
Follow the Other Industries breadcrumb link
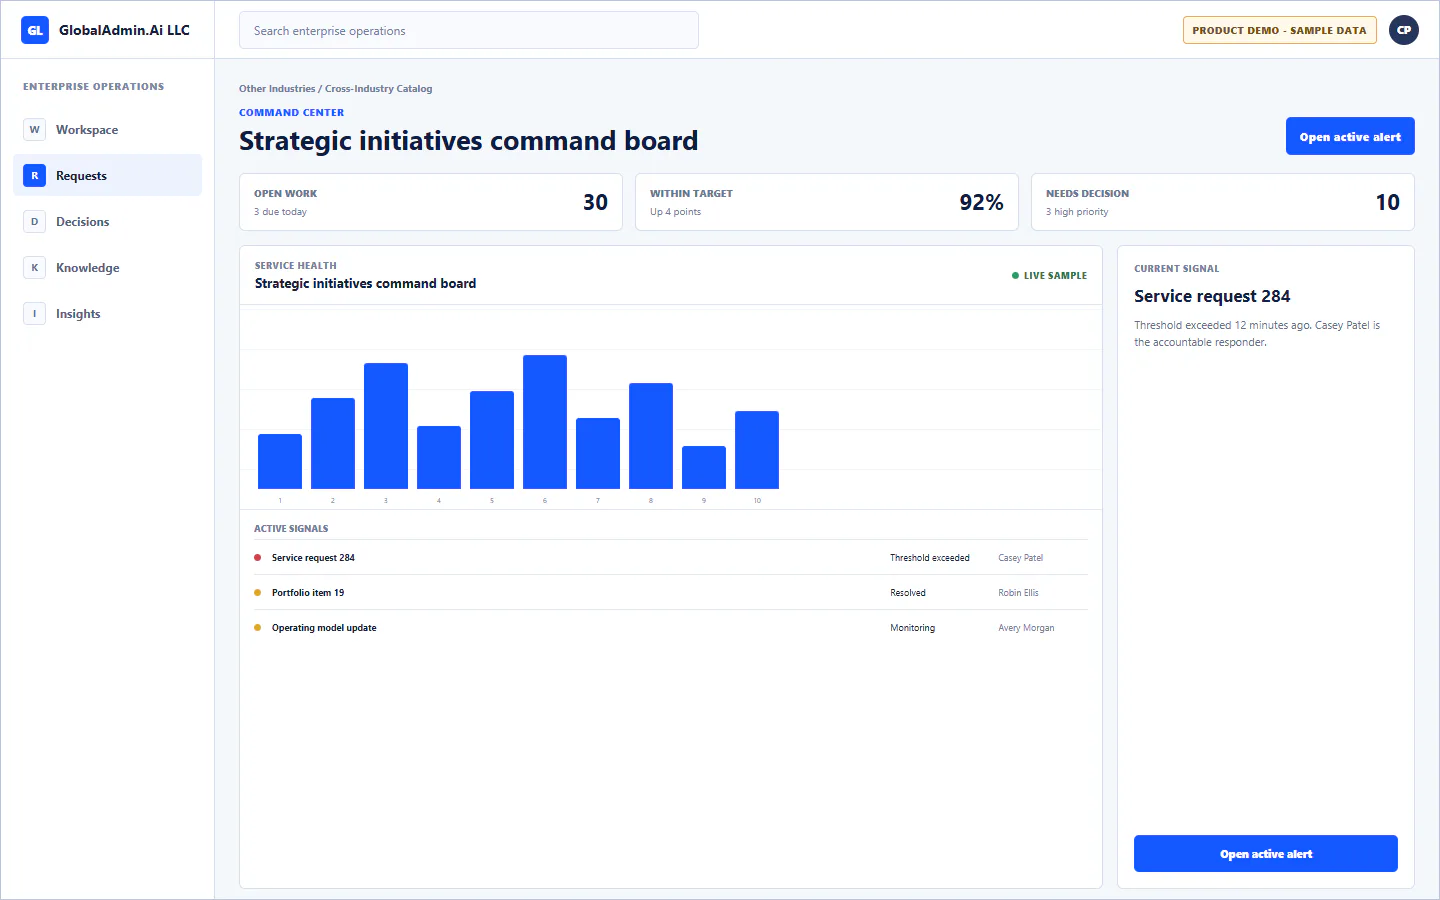[x=277, y=89]
